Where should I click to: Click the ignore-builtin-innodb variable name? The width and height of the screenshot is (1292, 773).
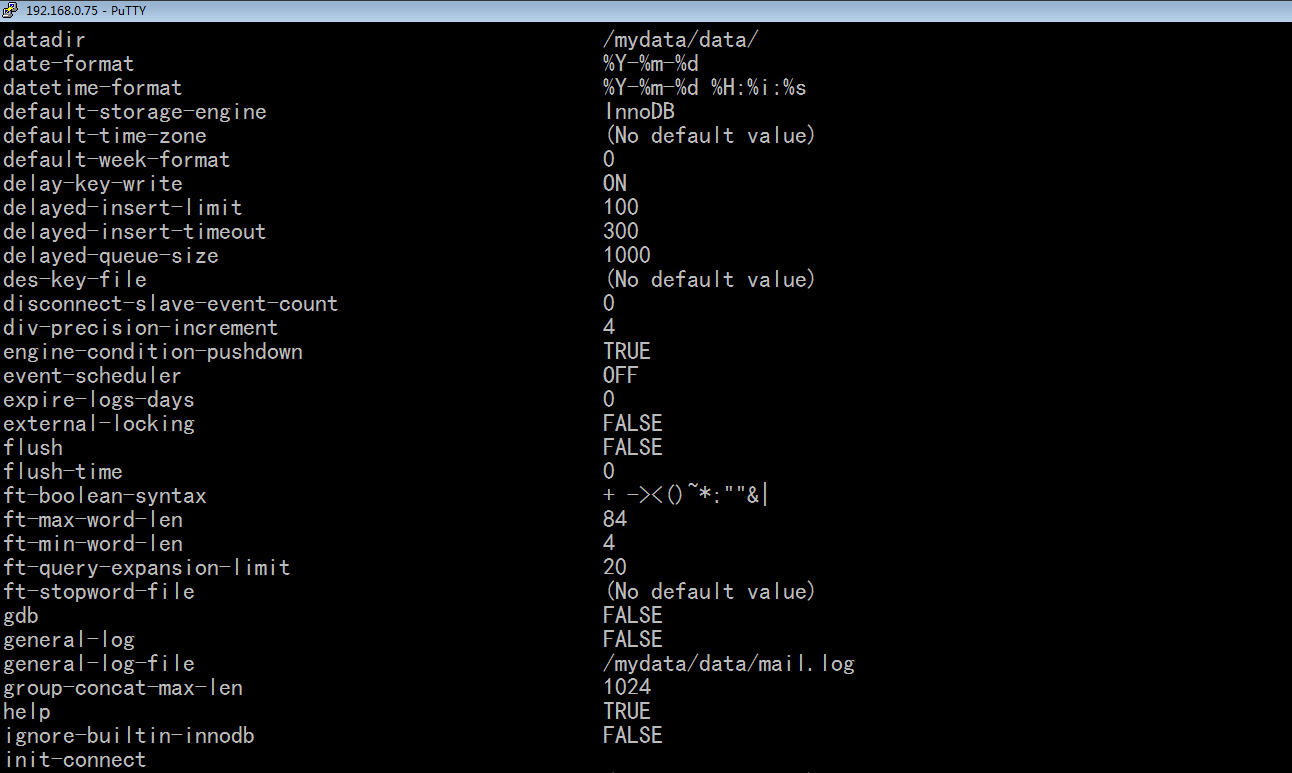[129, 736]
